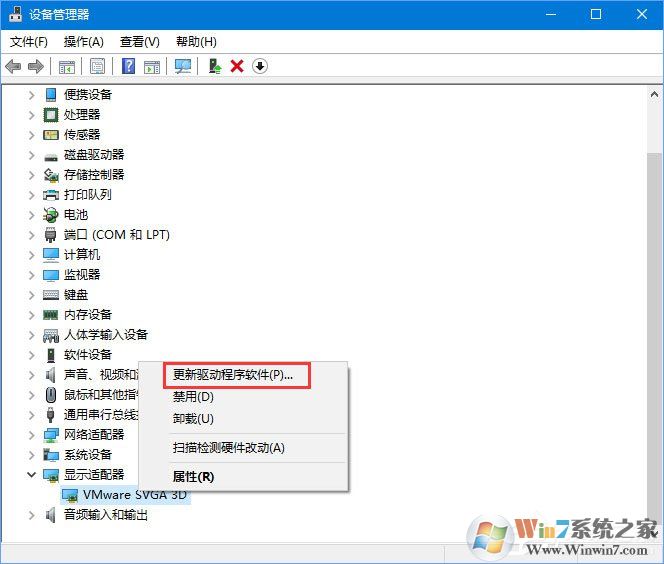Select the 计算机 tree row
Screen dimensions: 664x564
point(82,255)
